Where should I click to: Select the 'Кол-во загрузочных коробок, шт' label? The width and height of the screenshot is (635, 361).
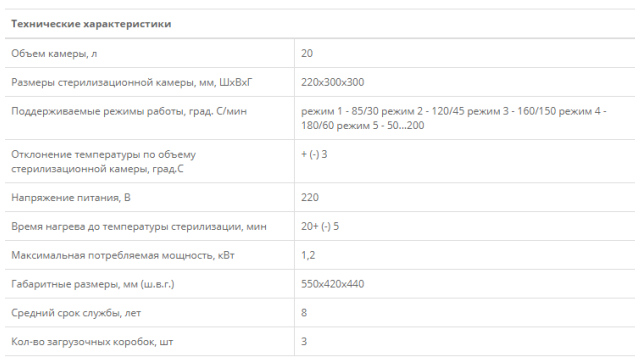pos(92,342)
